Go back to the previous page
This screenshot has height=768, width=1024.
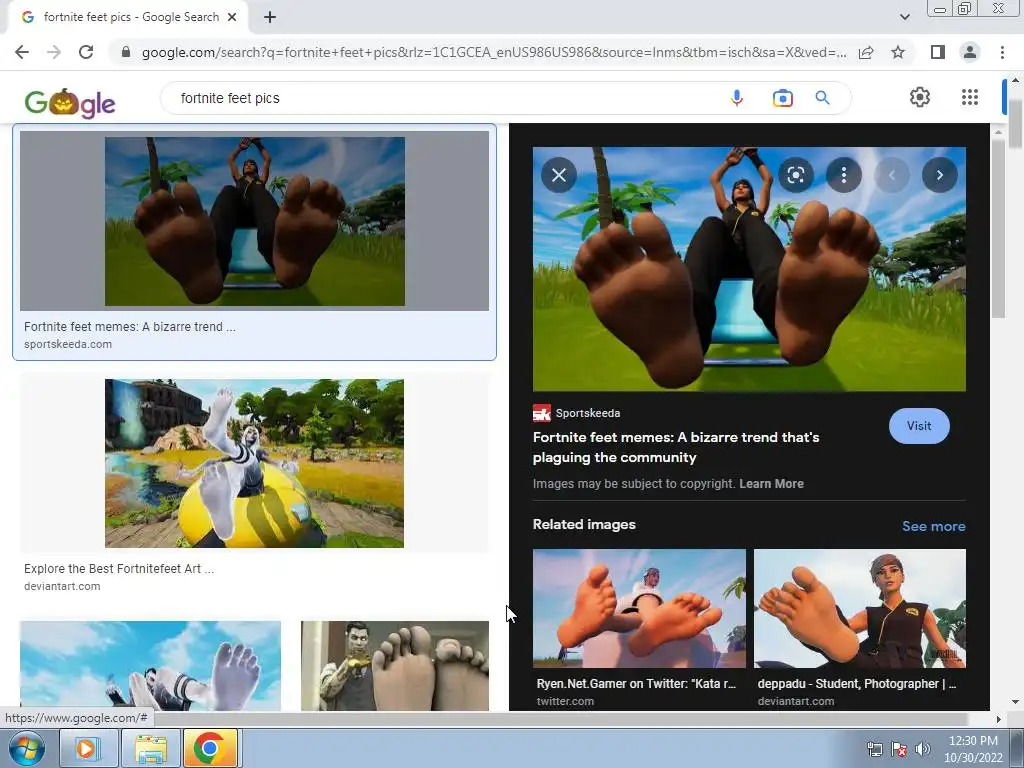pyautogui.click(x=22, y=52)
